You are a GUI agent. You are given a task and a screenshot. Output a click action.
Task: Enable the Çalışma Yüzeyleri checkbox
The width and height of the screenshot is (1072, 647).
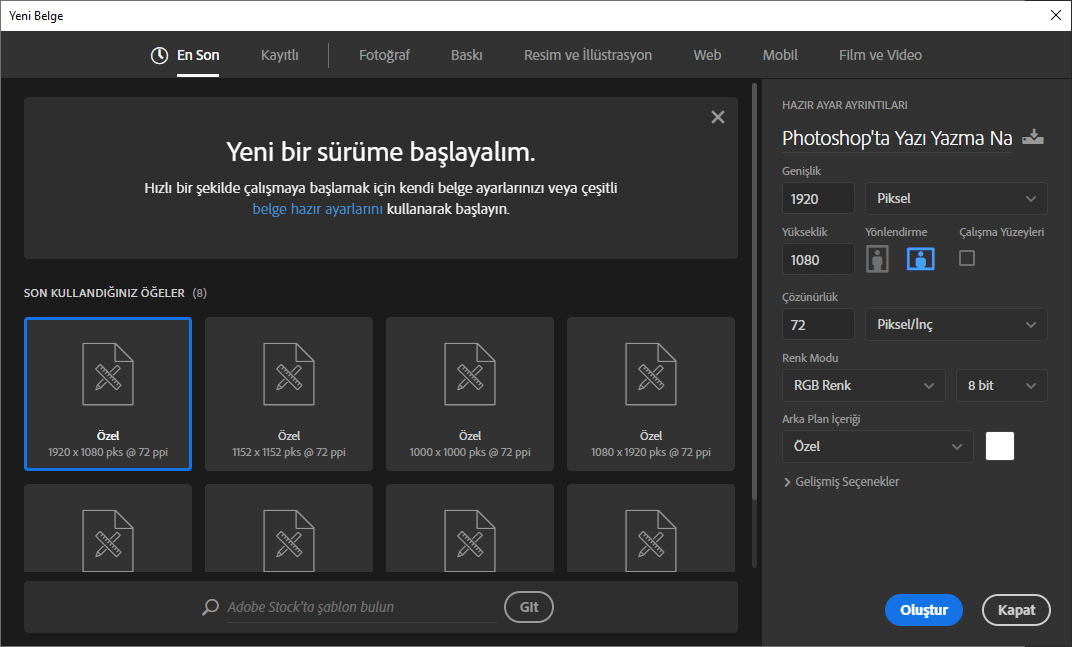(967, 258)
